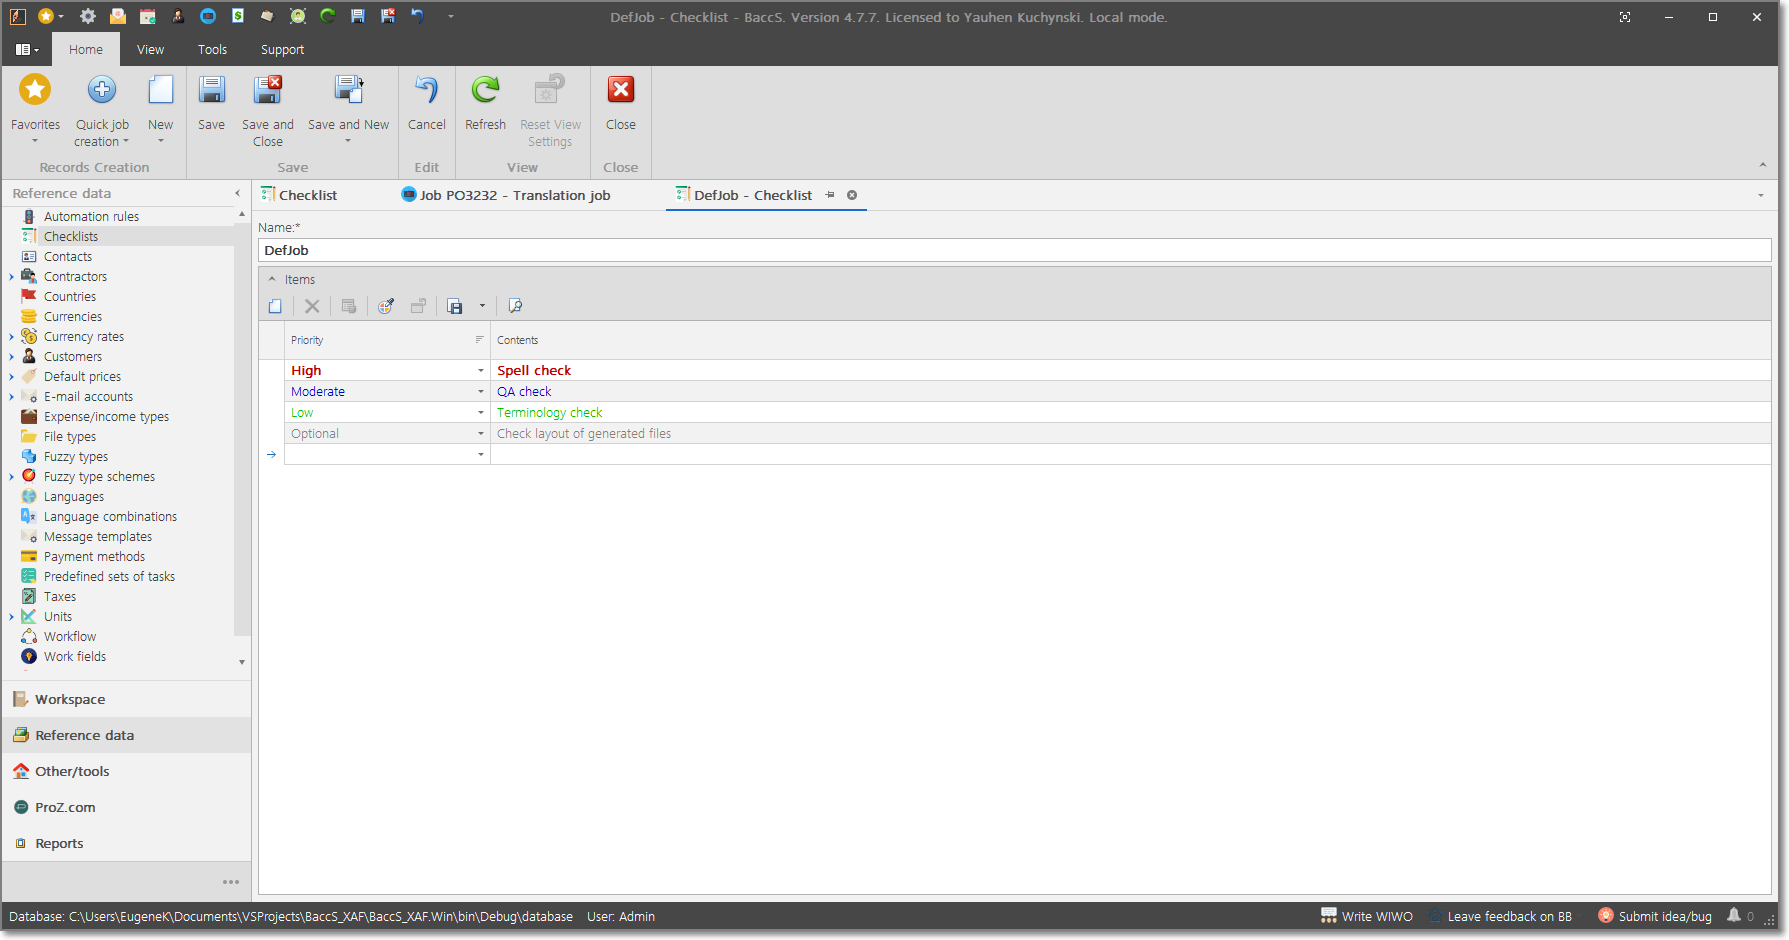This screenshot has height=940, width=1789.
Task: Click the magnifier search icon in Items toolbar
Action: click(x=515, y=306)
